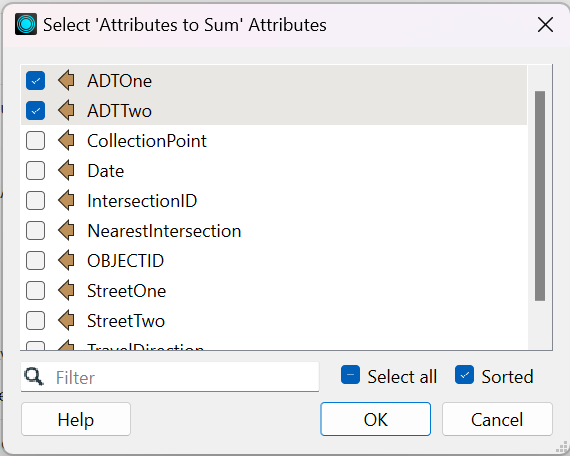Image resolution: width=570 pixels, height=456 pixels.
Task: Toggle the Sorted checkbox
Action: click(464, 375)
